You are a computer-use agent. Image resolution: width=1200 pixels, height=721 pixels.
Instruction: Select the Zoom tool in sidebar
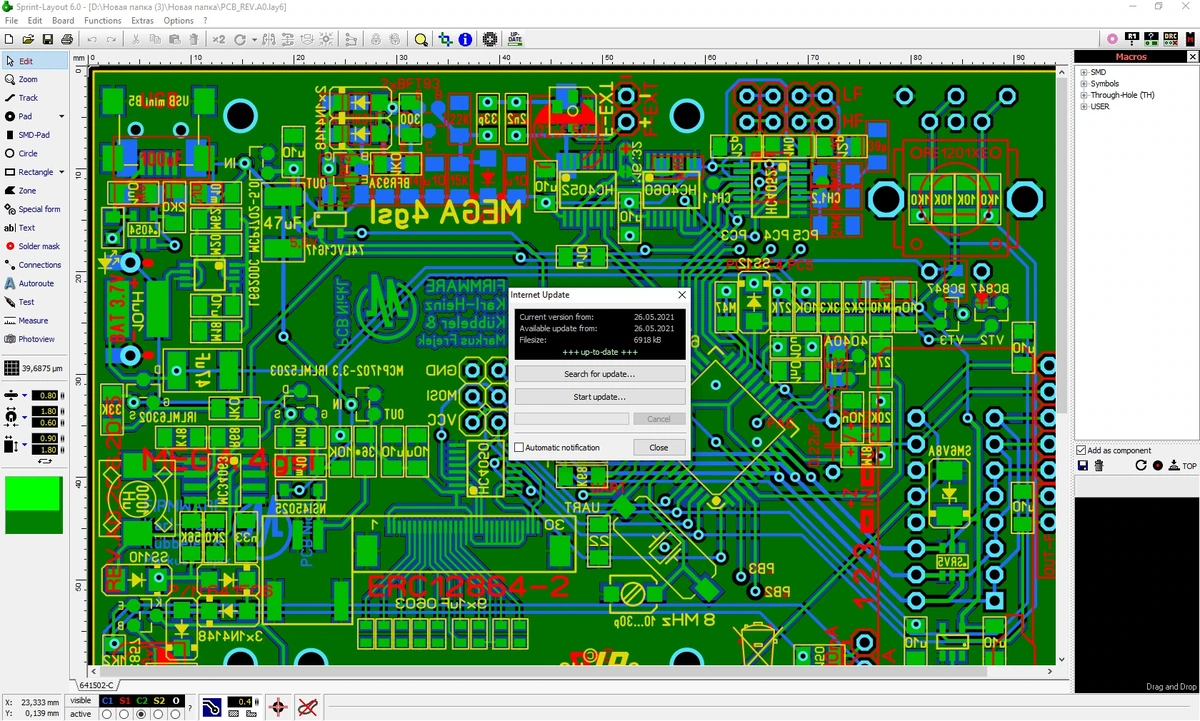[34, 79]
